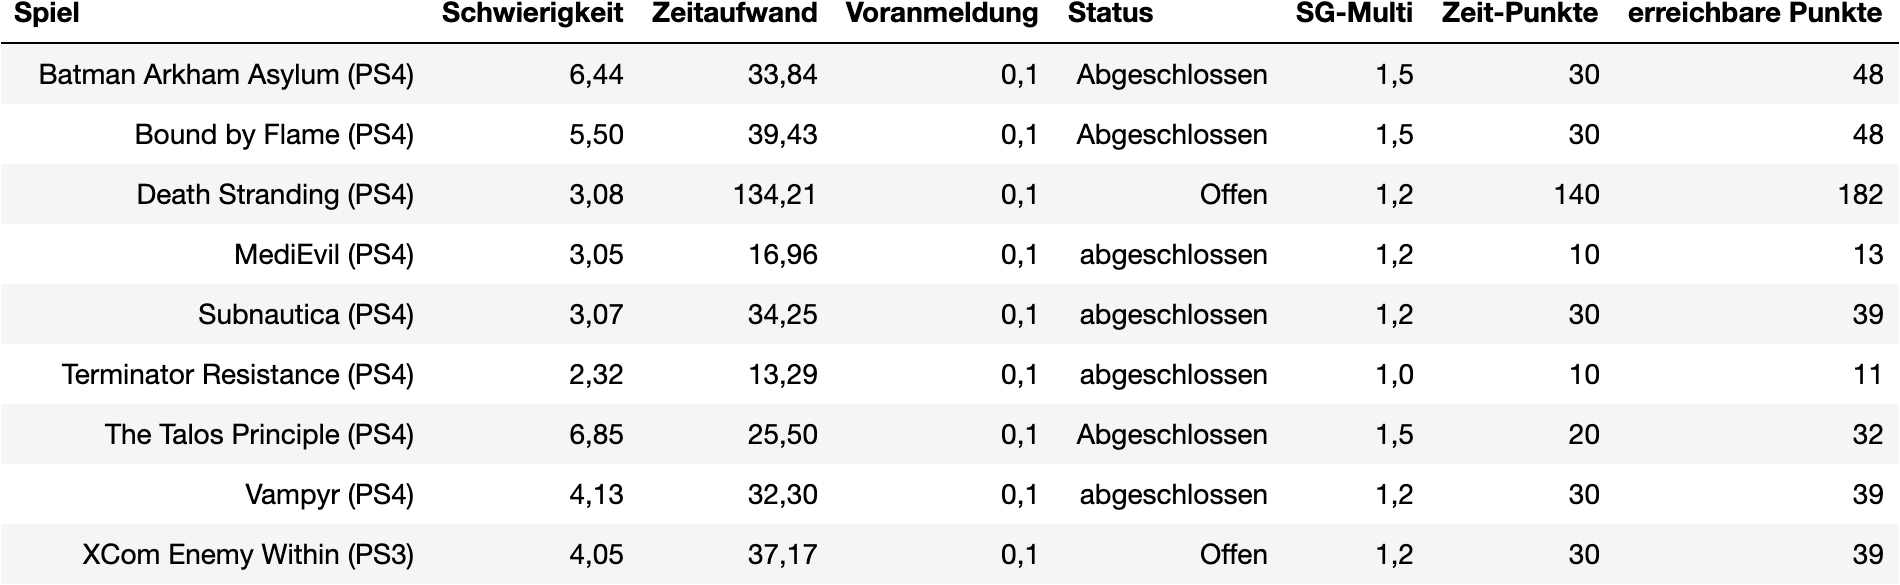Viewport: 1900px width, 585px height.
Task: Click the MediEvil (PS4) game cell
Action: 323,255
